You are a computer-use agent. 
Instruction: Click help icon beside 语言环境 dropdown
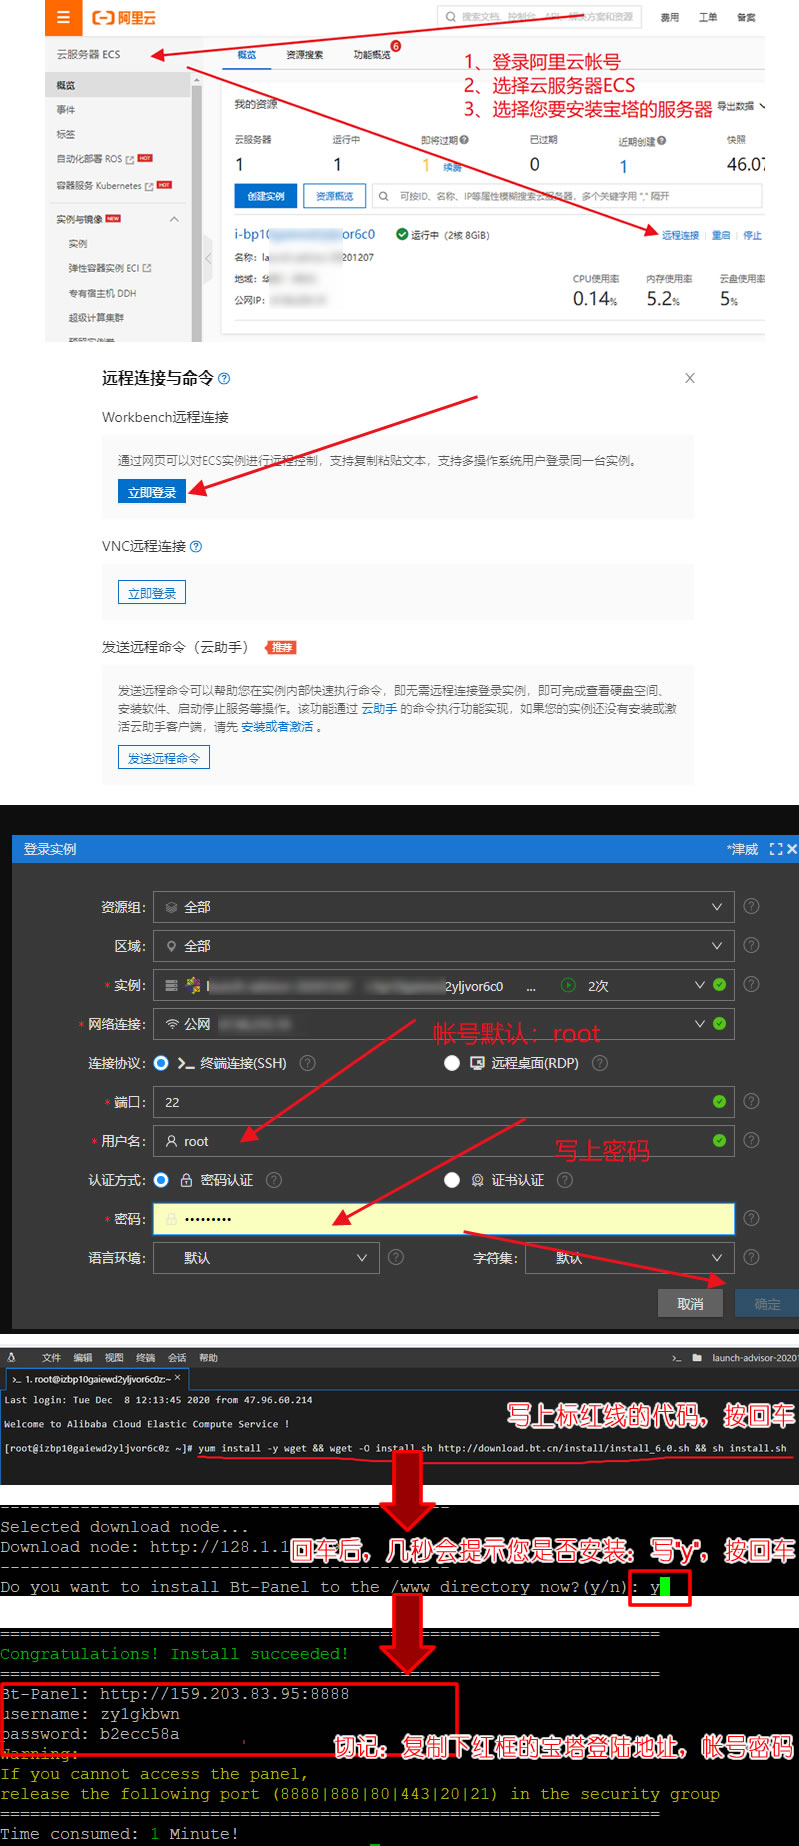(396, 1257)
